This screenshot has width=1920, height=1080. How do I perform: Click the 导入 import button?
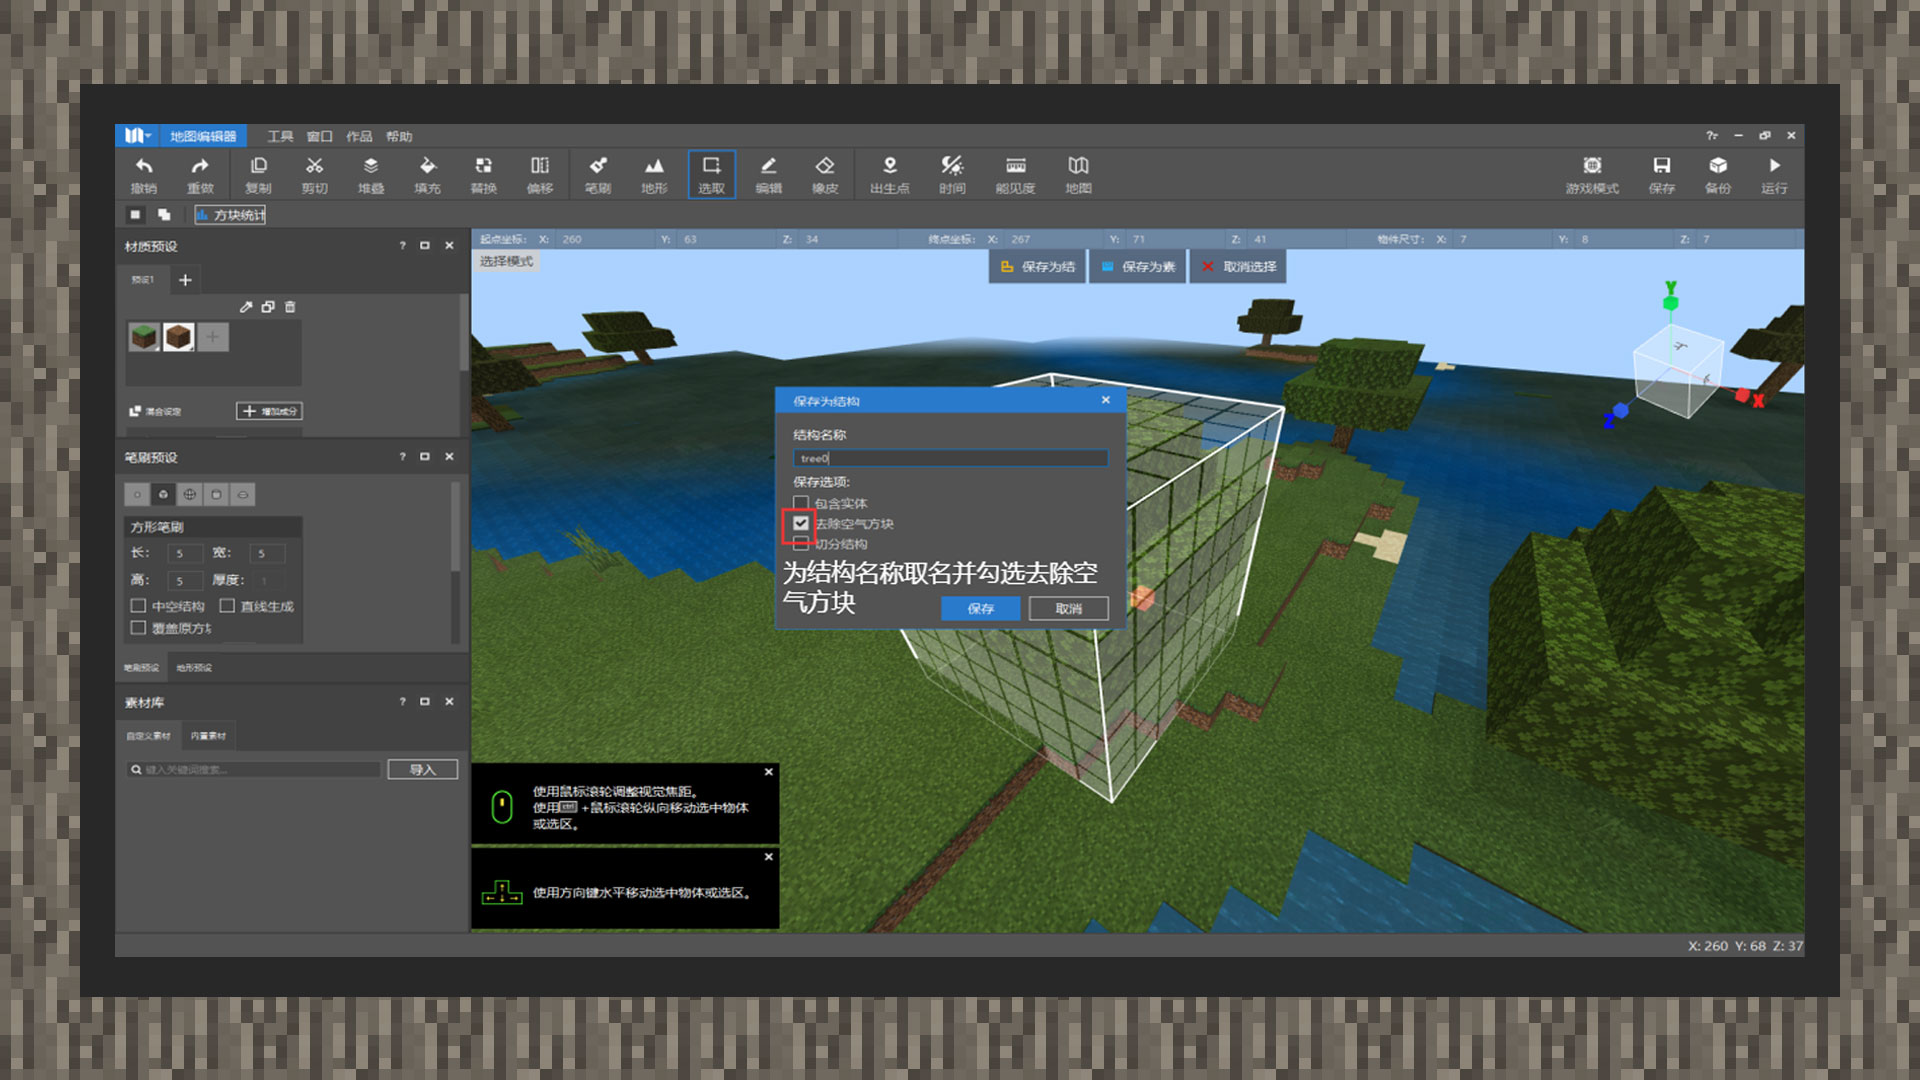(423, 769)
